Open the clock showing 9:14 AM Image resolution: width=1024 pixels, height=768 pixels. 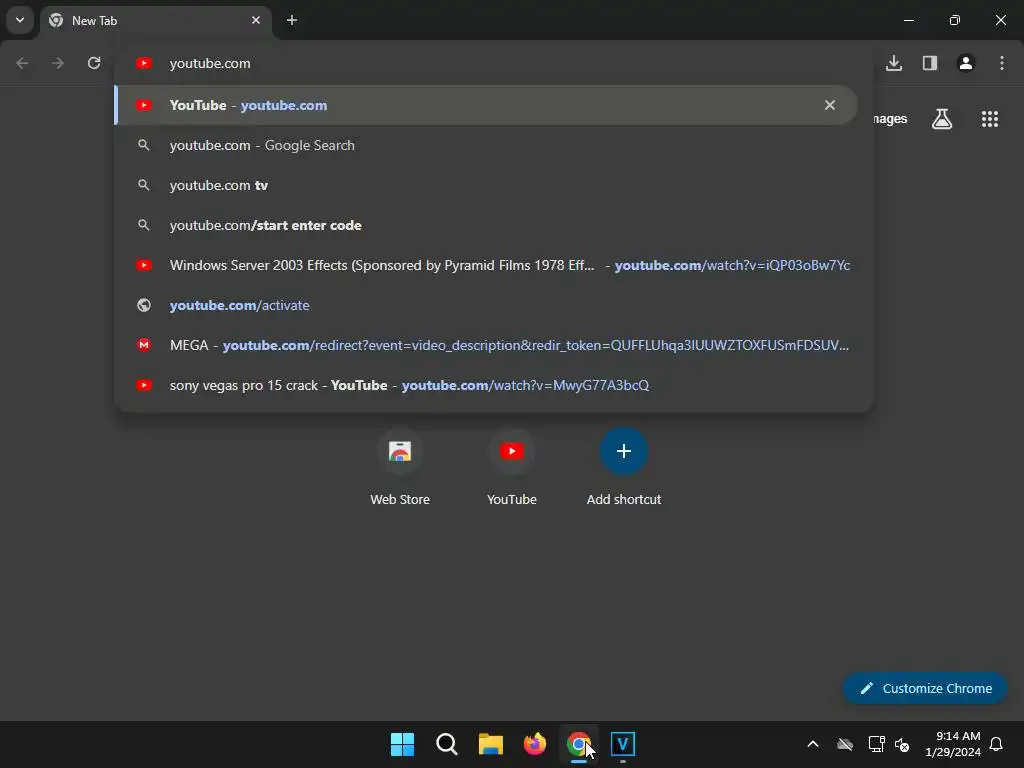953,744
